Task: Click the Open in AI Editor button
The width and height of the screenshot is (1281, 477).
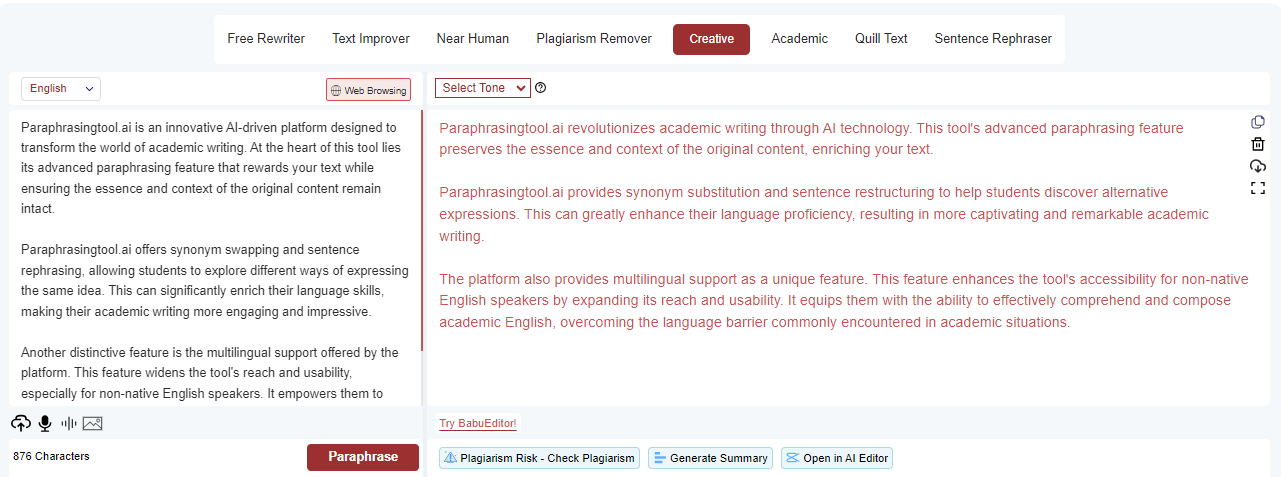Action: 836,458
